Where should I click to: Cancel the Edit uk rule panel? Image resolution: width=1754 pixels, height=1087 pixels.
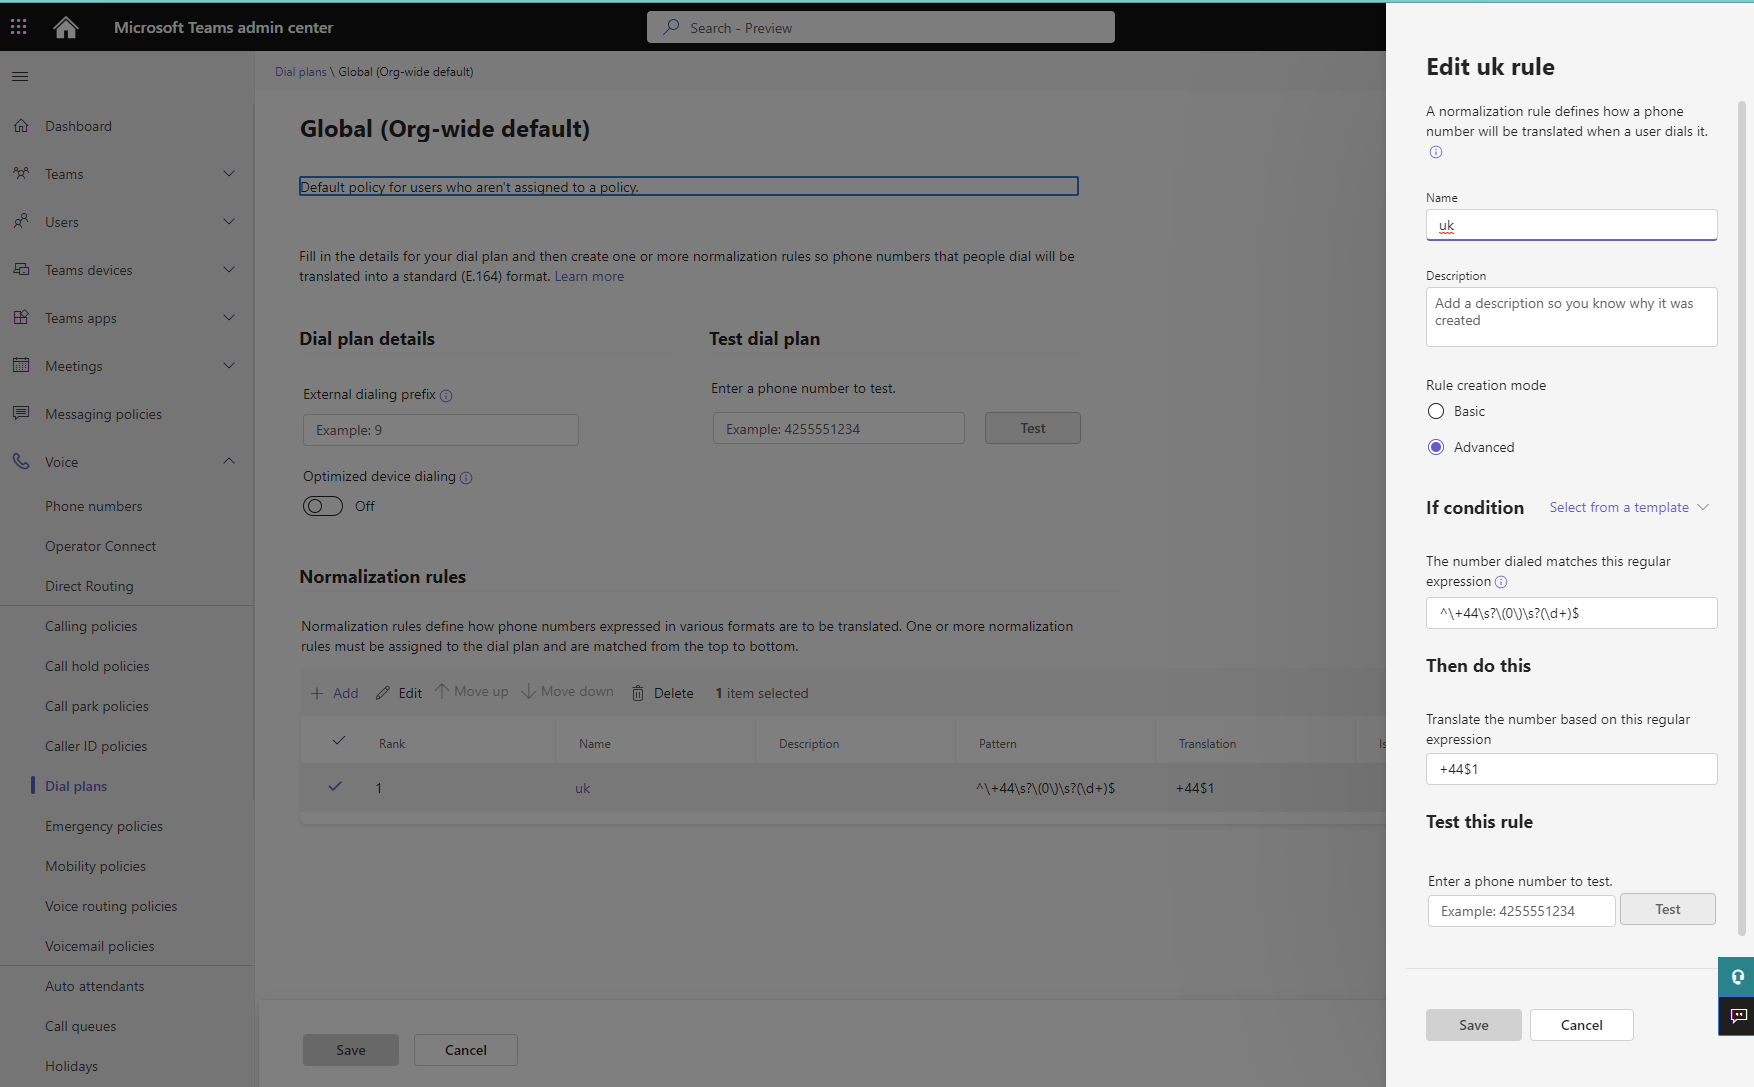click(1582, 1025)
